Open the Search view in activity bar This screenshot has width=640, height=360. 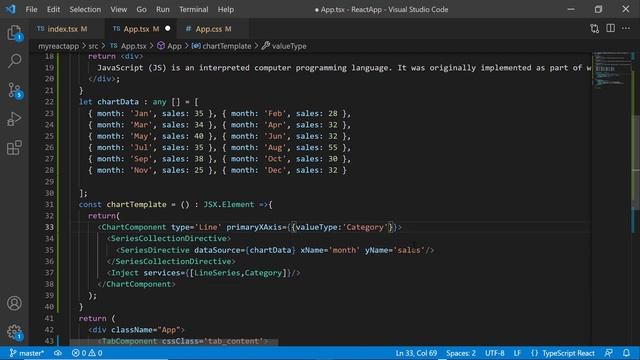14,61
